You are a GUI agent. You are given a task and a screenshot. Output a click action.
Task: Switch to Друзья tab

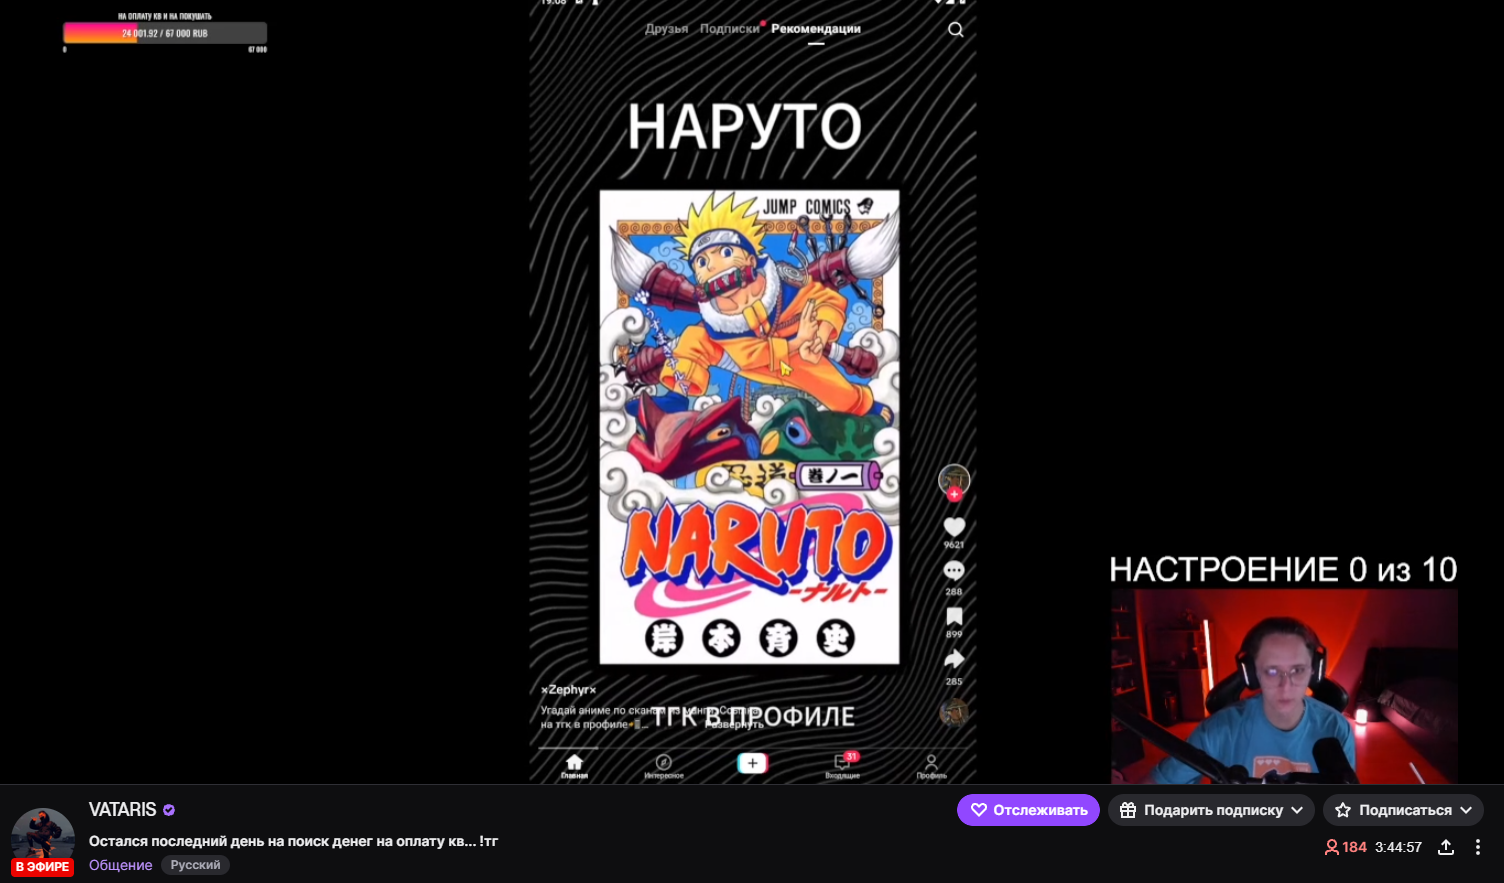point(666,29)
